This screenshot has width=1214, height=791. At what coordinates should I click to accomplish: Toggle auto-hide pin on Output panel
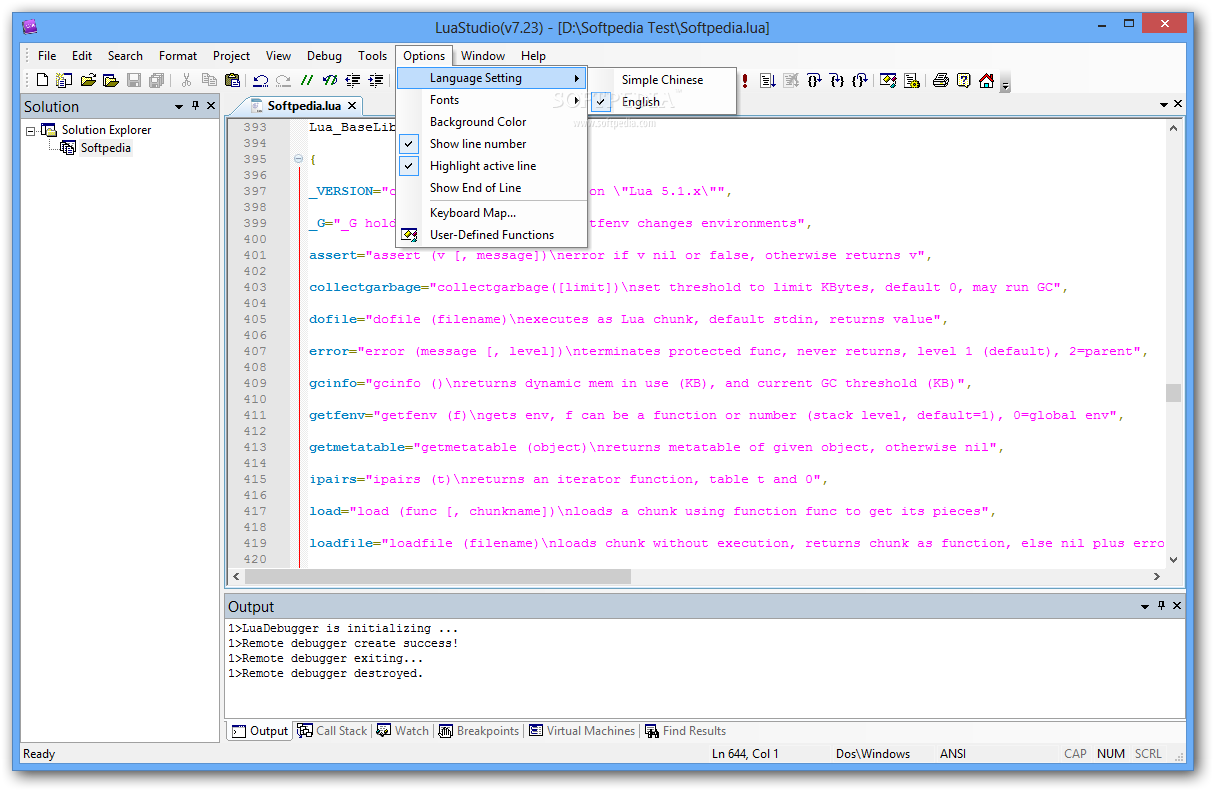click(1161, 606)
